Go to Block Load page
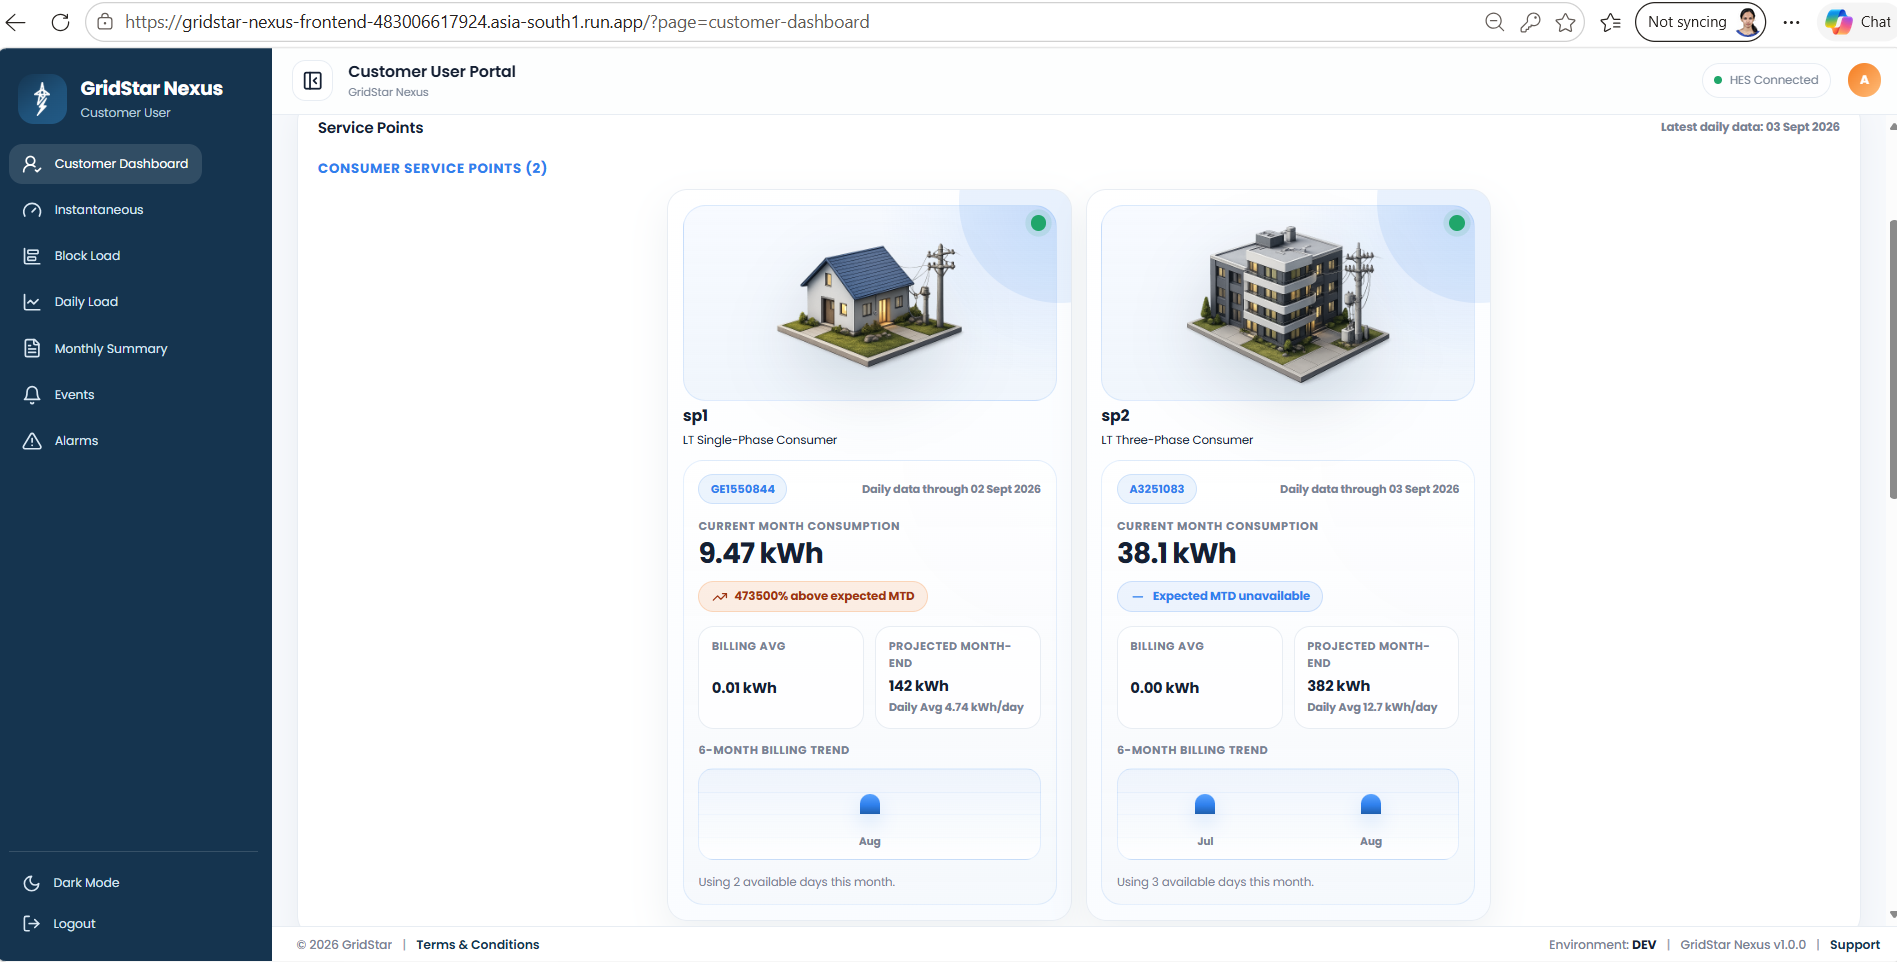Image resolution: width=1897 pixels, height=962 pixels. coord(87,256)
